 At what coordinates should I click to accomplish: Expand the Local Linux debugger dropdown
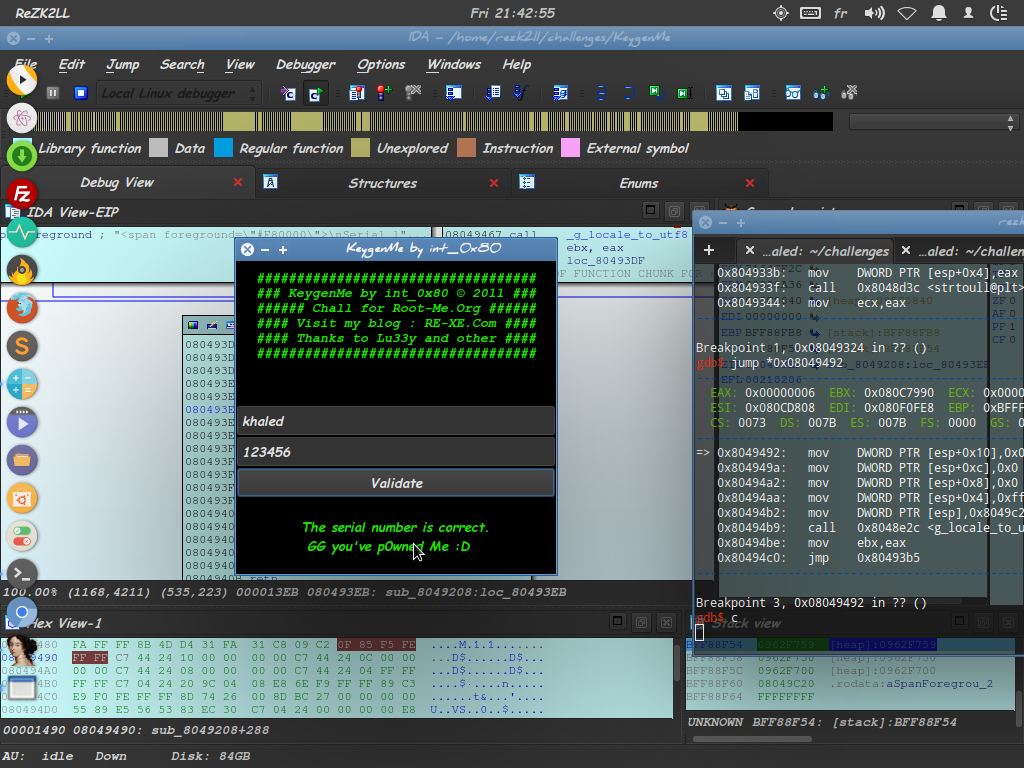point(179,93)
